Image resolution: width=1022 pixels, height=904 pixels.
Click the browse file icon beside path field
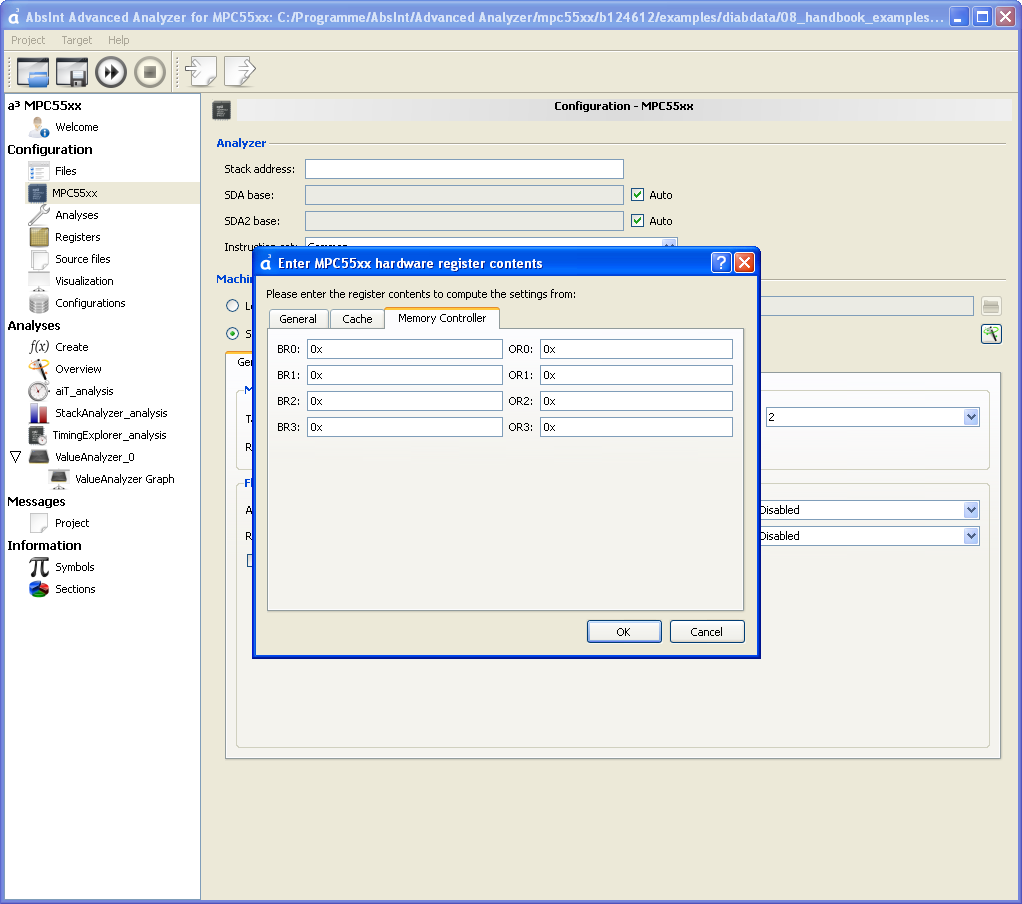pos(991,306)
